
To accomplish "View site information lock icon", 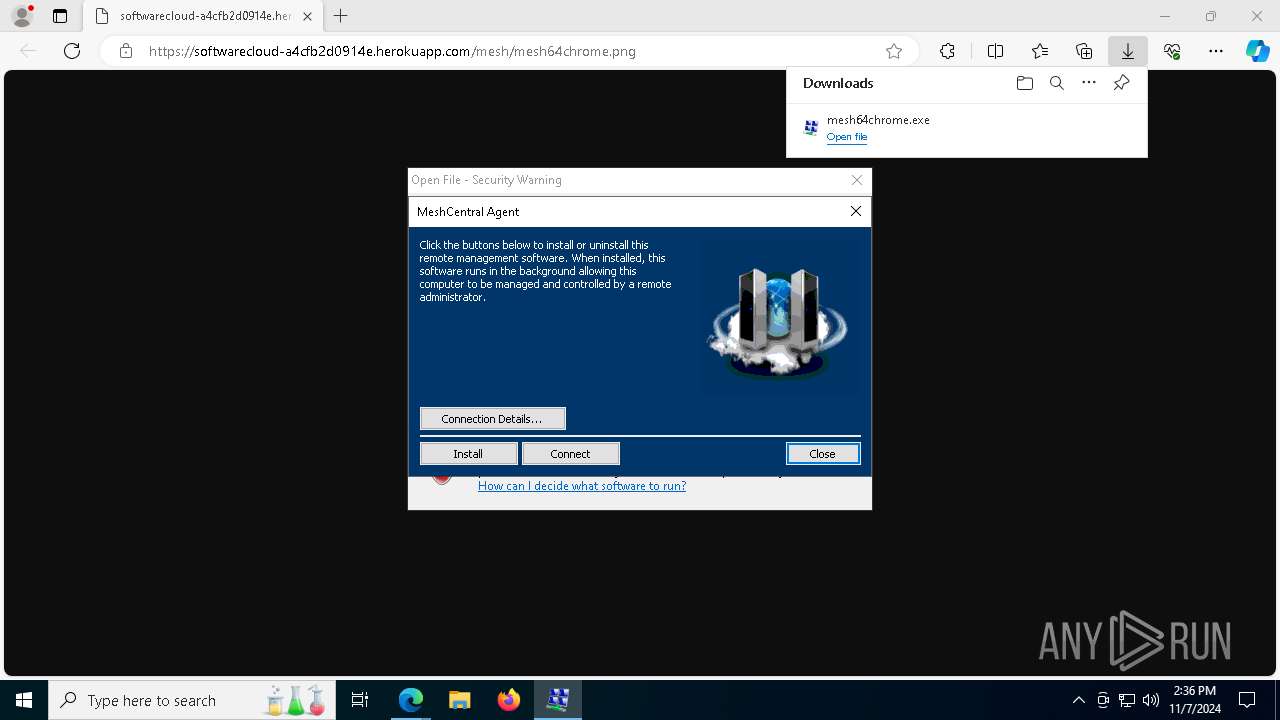I will click(126, 51).
